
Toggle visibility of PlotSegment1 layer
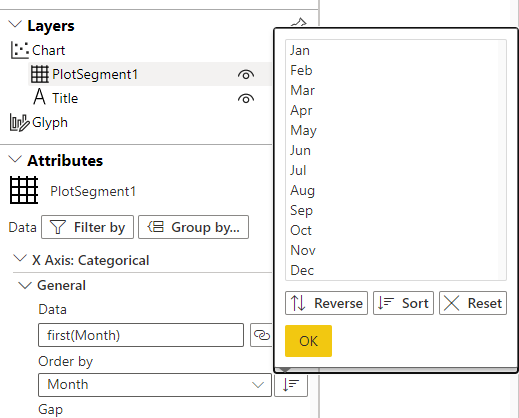tap(246, 75)
